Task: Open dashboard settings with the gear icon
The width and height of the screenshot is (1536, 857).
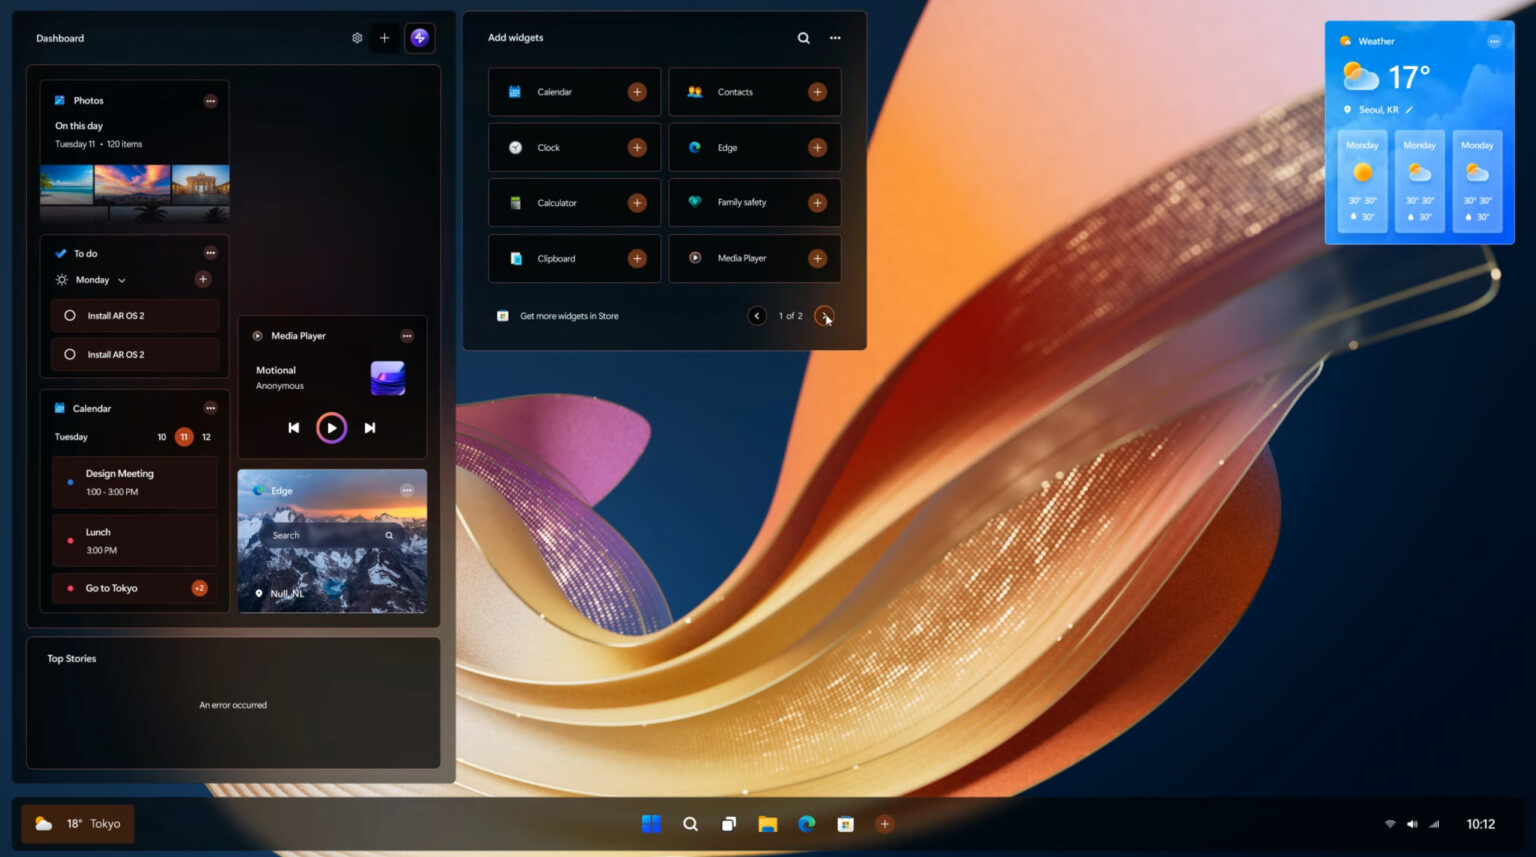Action: (x=357, y=37)
